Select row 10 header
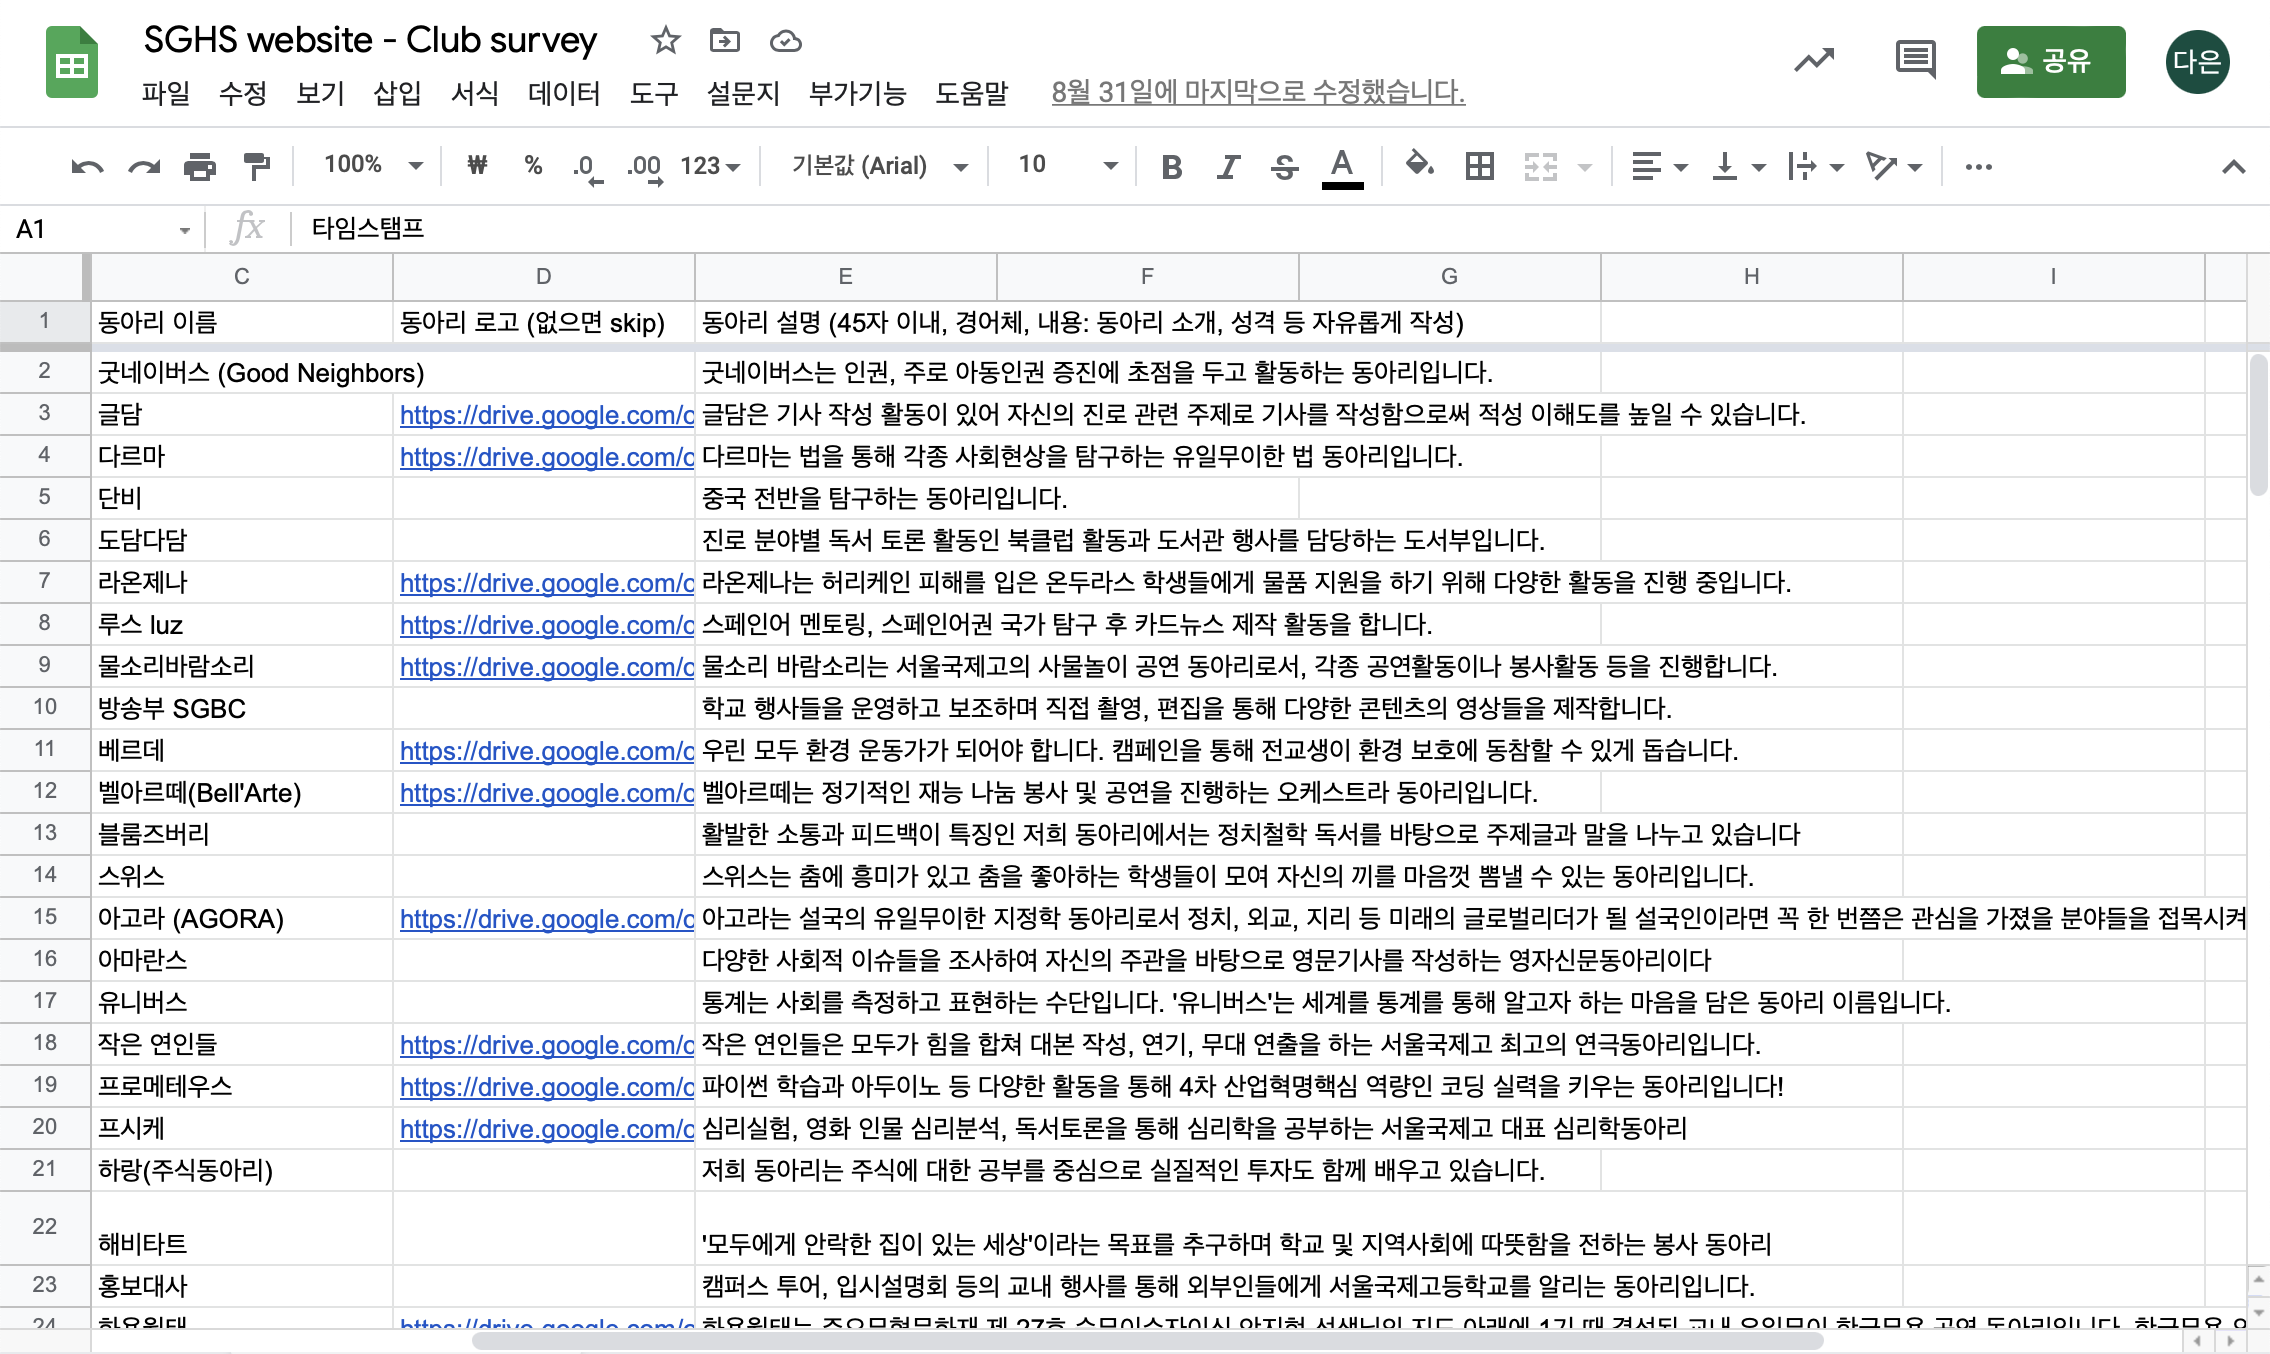2270x1354 pixels. click(x=44, y=707)
